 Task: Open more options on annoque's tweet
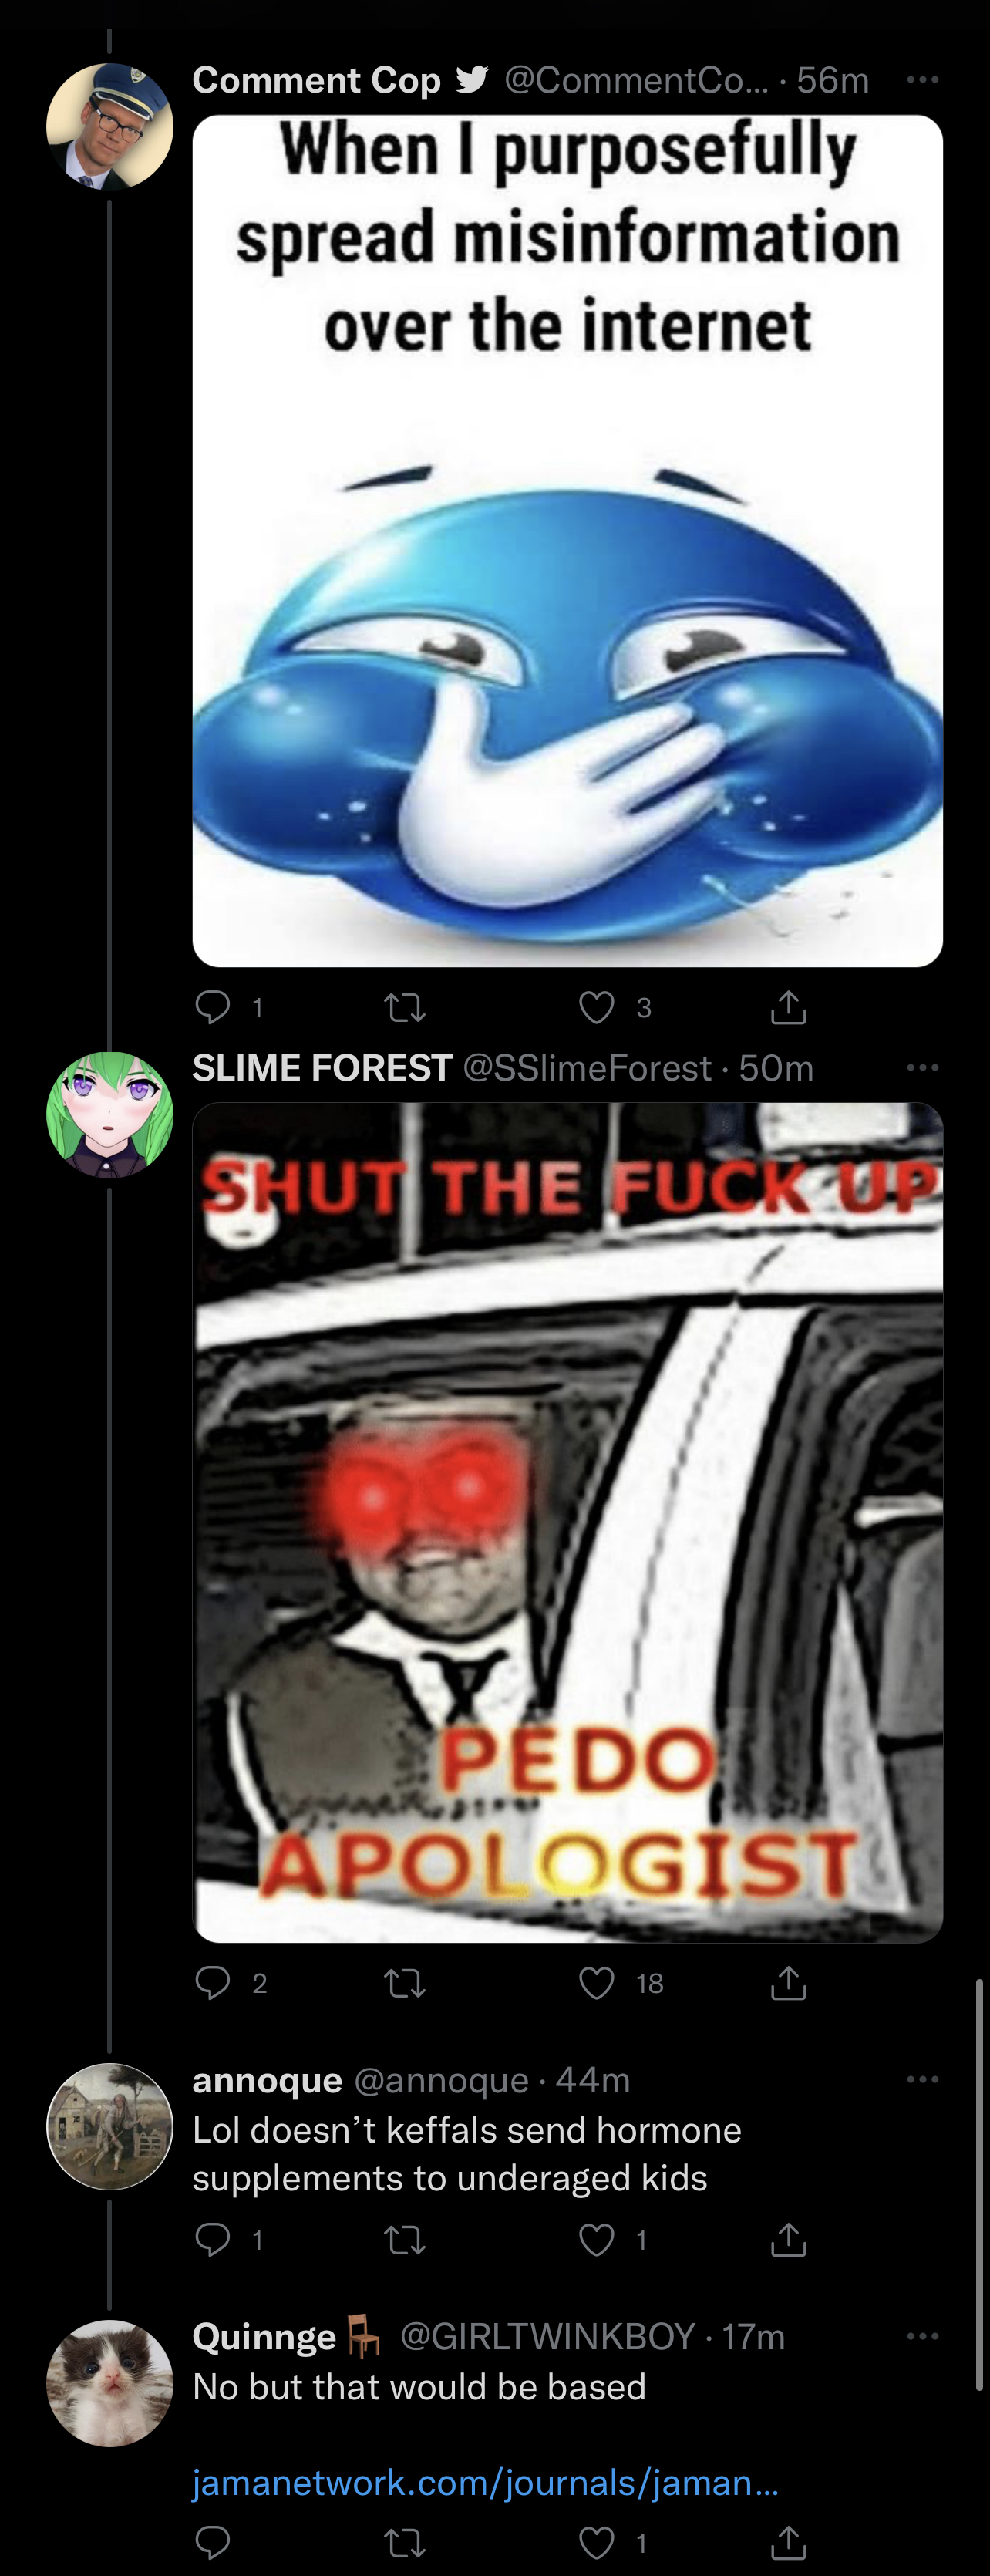click(922, 2079)
